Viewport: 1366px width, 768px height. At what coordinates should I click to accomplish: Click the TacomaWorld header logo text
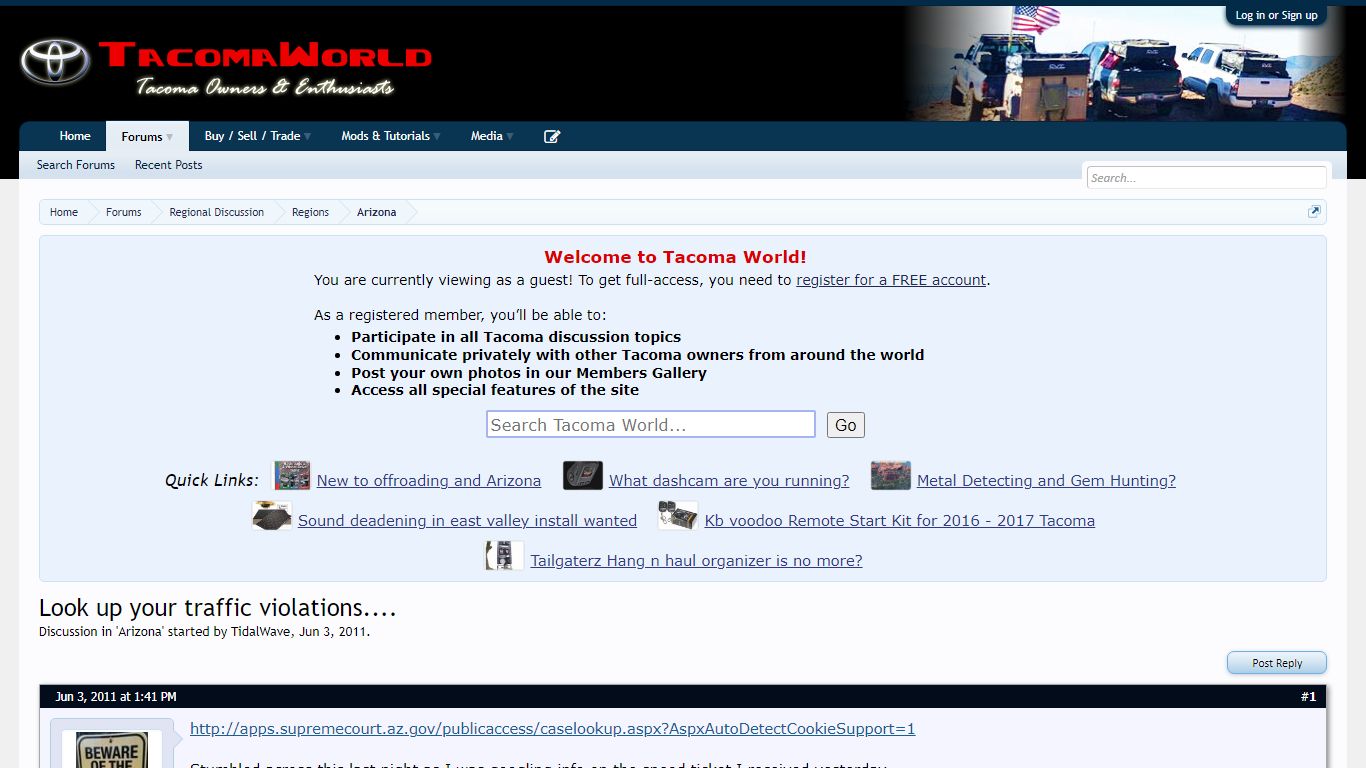(265, 56)
